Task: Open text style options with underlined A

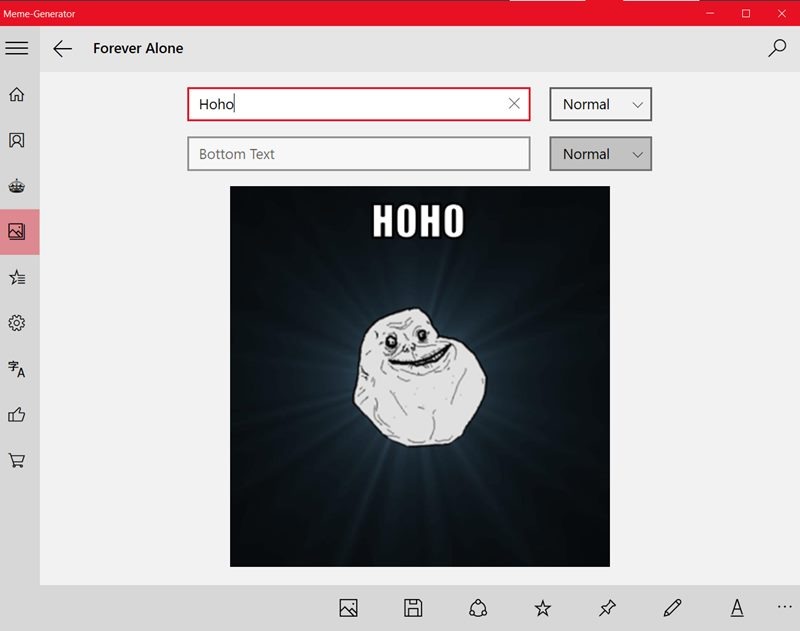Action: tap(735, 607)
